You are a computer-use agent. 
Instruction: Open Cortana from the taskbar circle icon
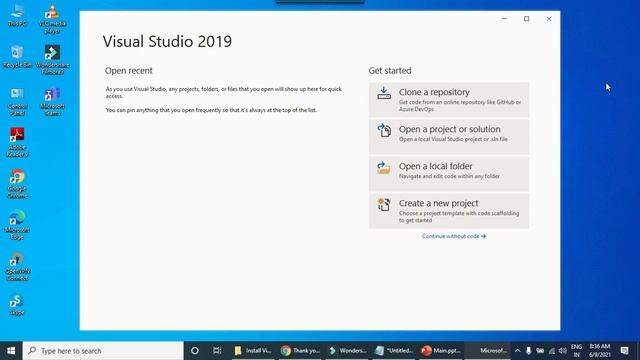[195, 351]
